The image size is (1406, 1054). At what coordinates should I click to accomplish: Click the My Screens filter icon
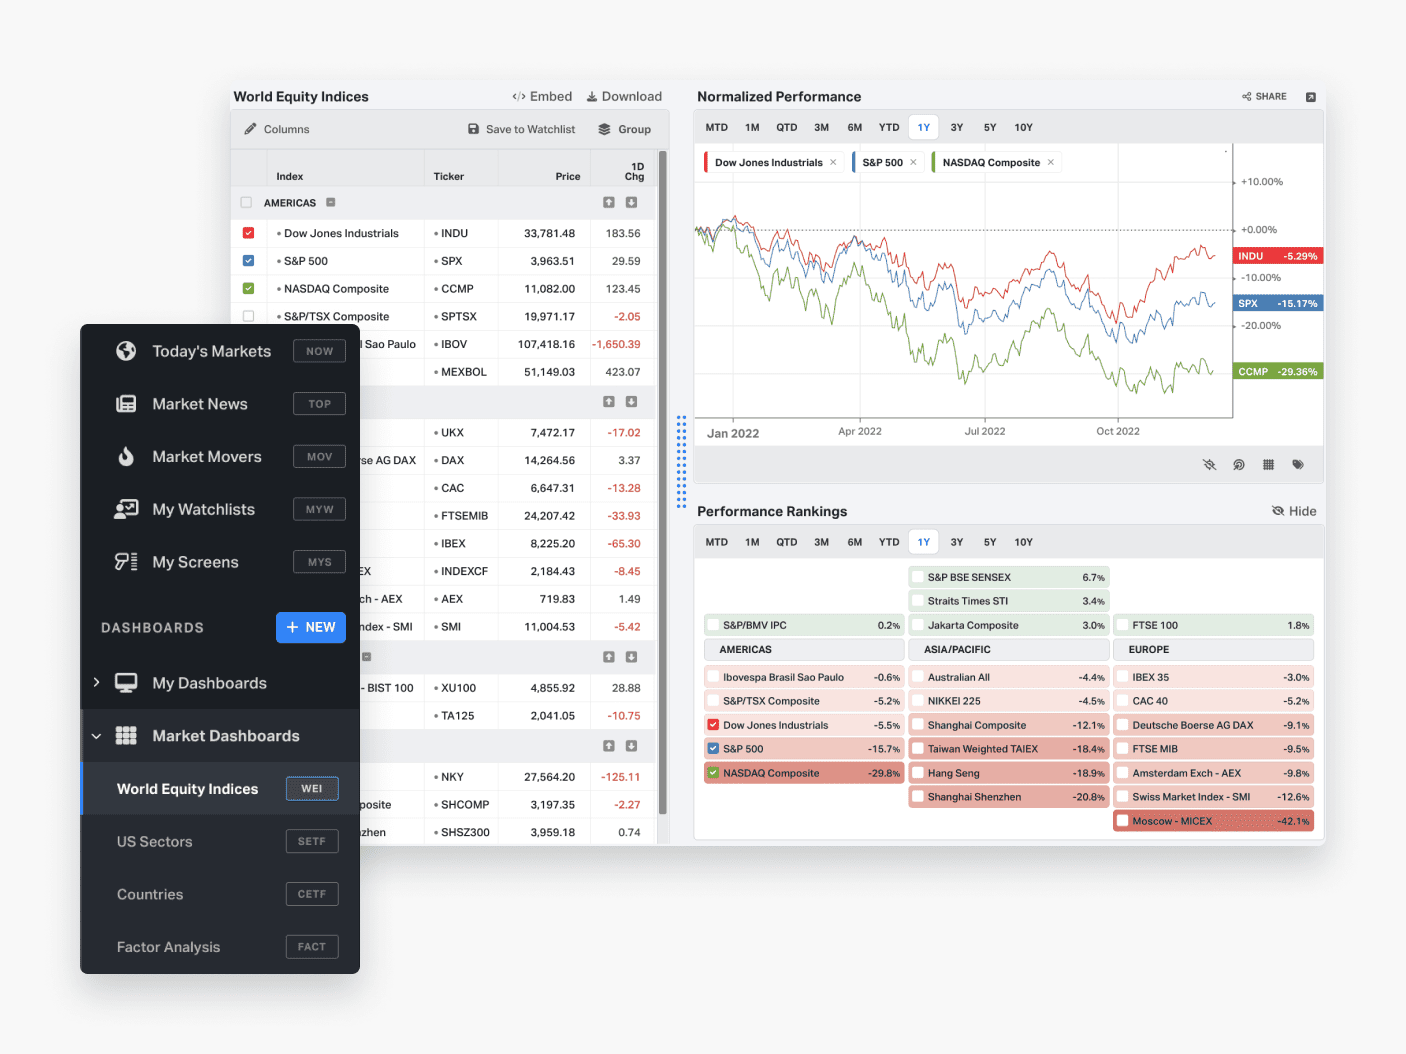[126, 562]
